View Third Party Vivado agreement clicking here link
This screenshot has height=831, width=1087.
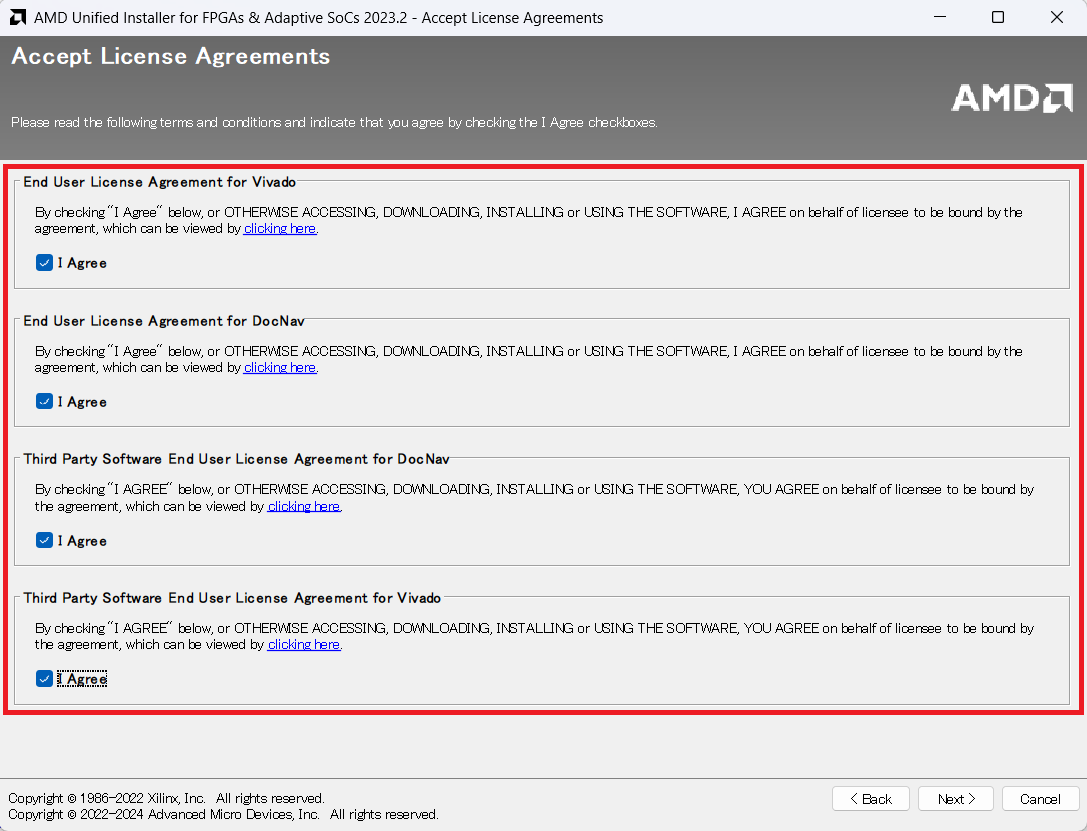(304, 645)
